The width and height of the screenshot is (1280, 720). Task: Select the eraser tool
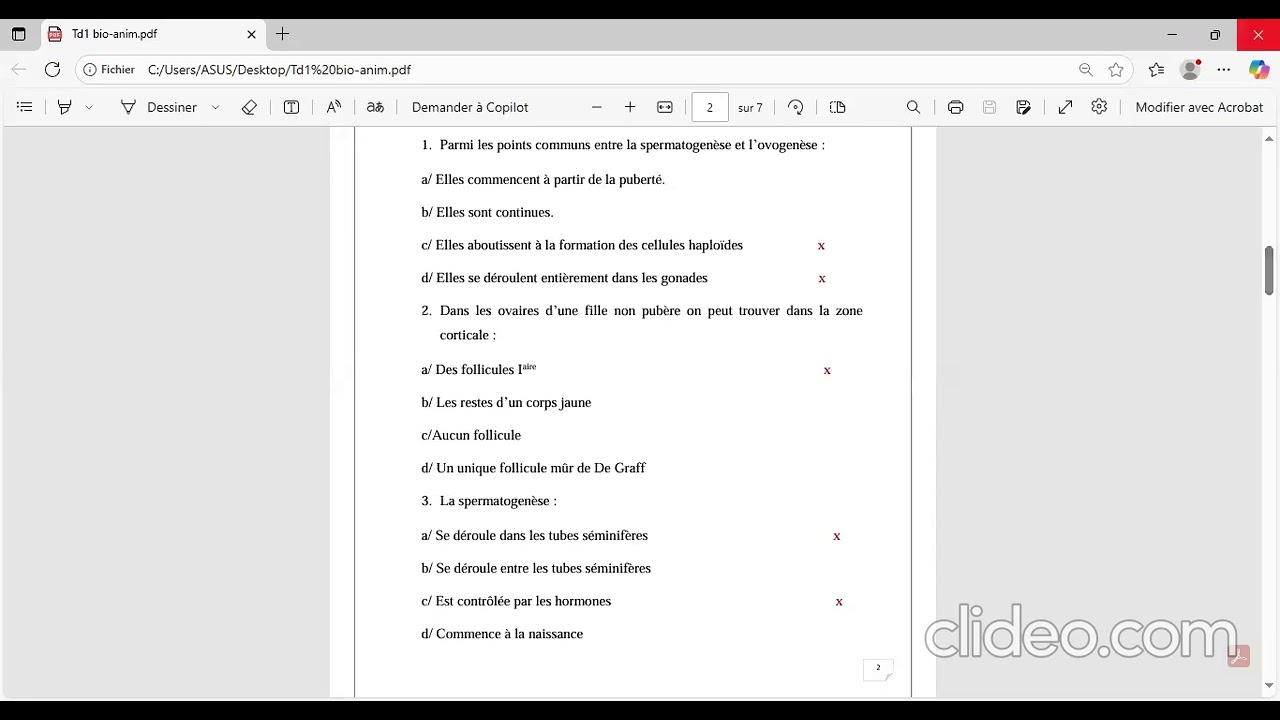(249, 107)
